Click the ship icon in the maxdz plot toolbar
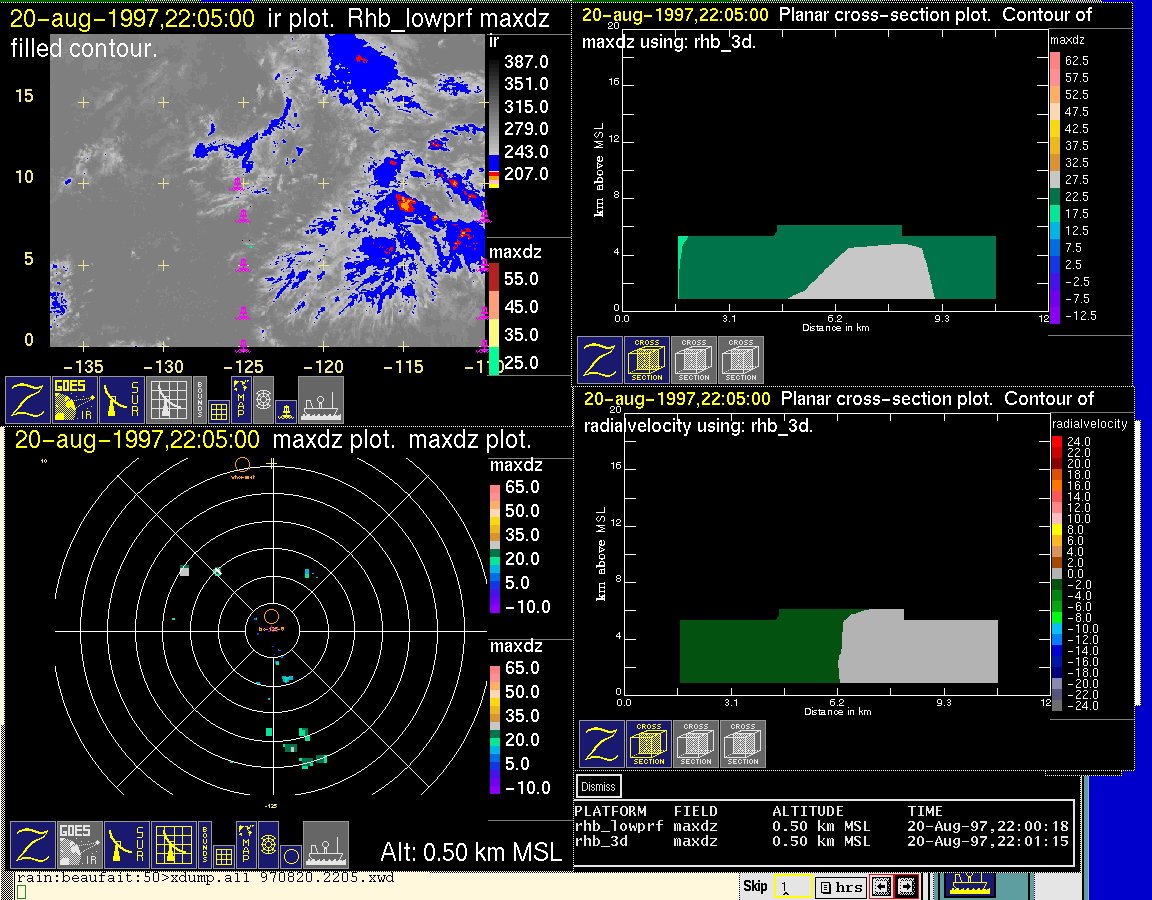The width and height of the screenshot is (1152, 900). tap(326, 845)
